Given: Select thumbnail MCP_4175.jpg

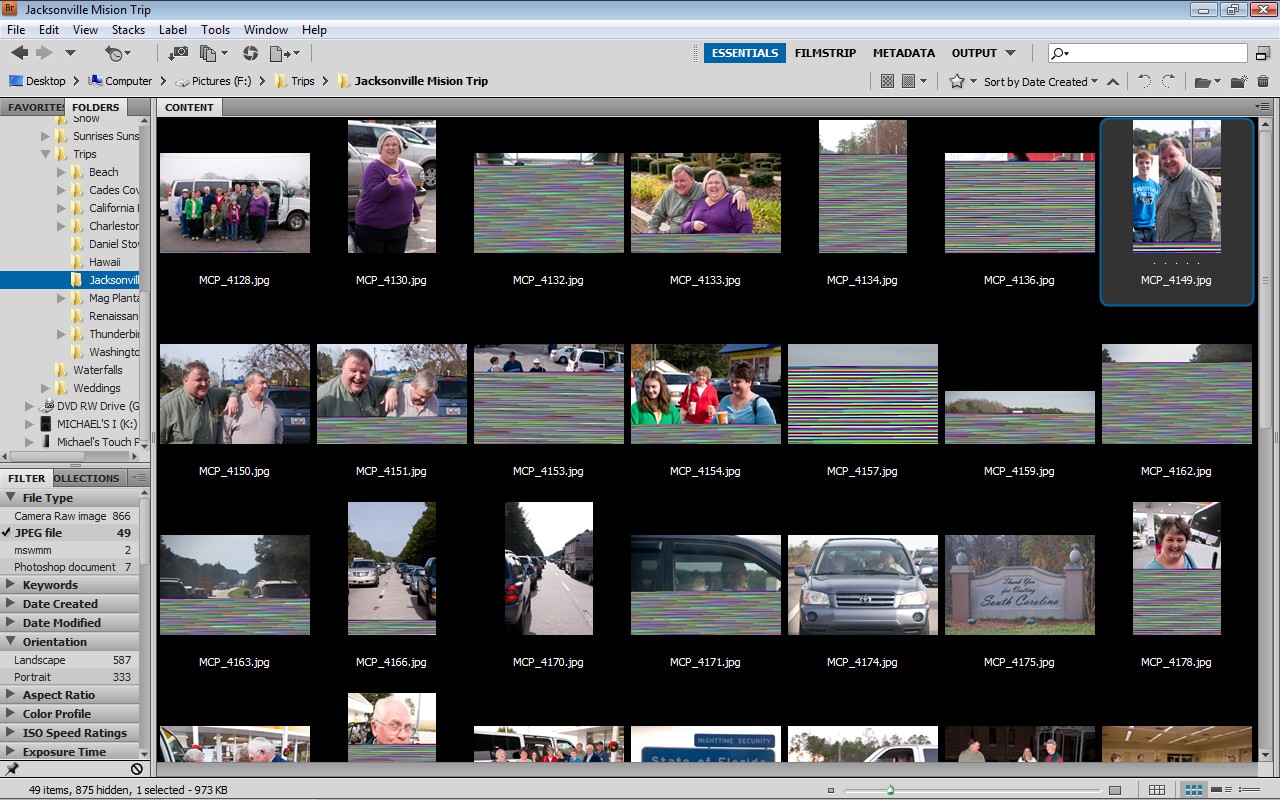Looking at the screenshot, I should [x=1020, y=585].
